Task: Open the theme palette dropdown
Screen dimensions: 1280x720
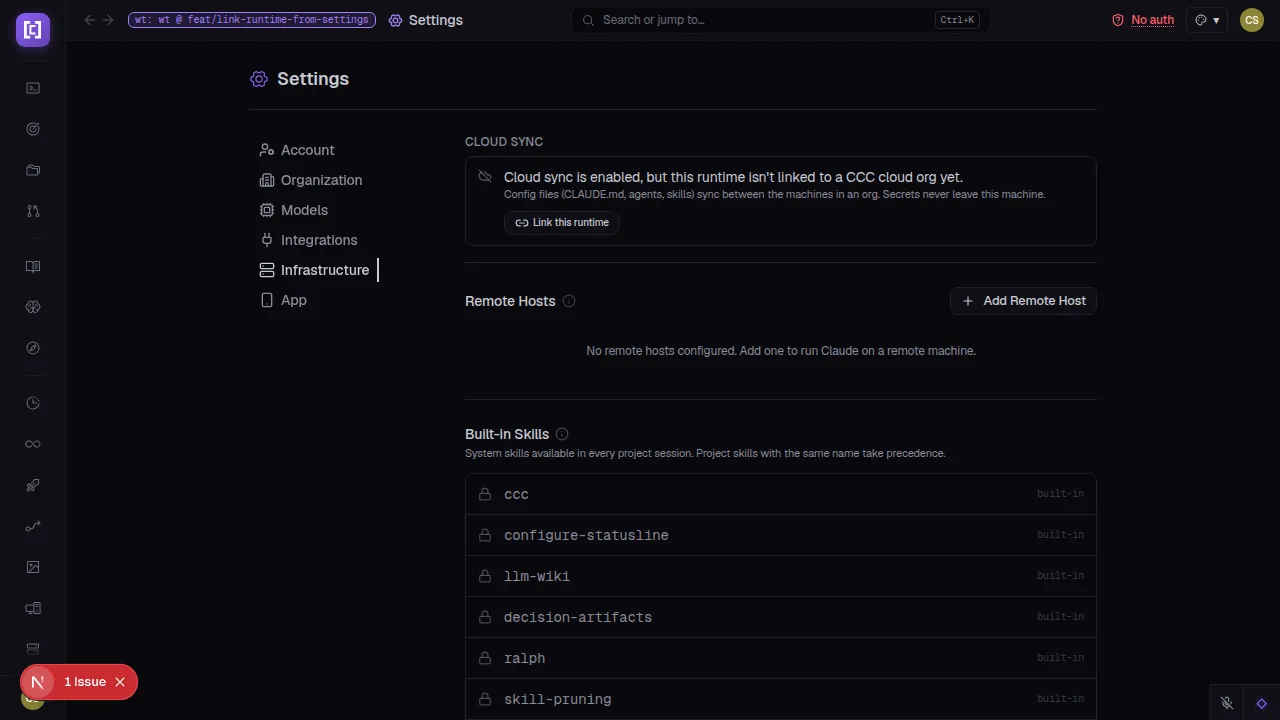Action: [1207, 20]
